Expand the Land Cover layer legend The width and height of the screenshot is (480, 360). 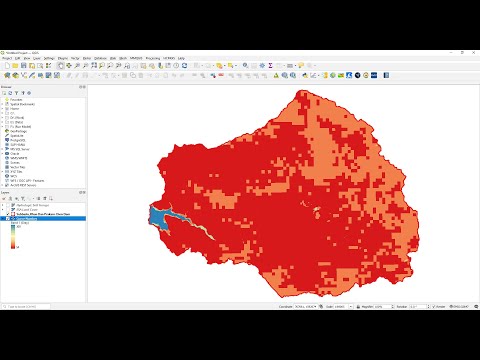(3, 210)
